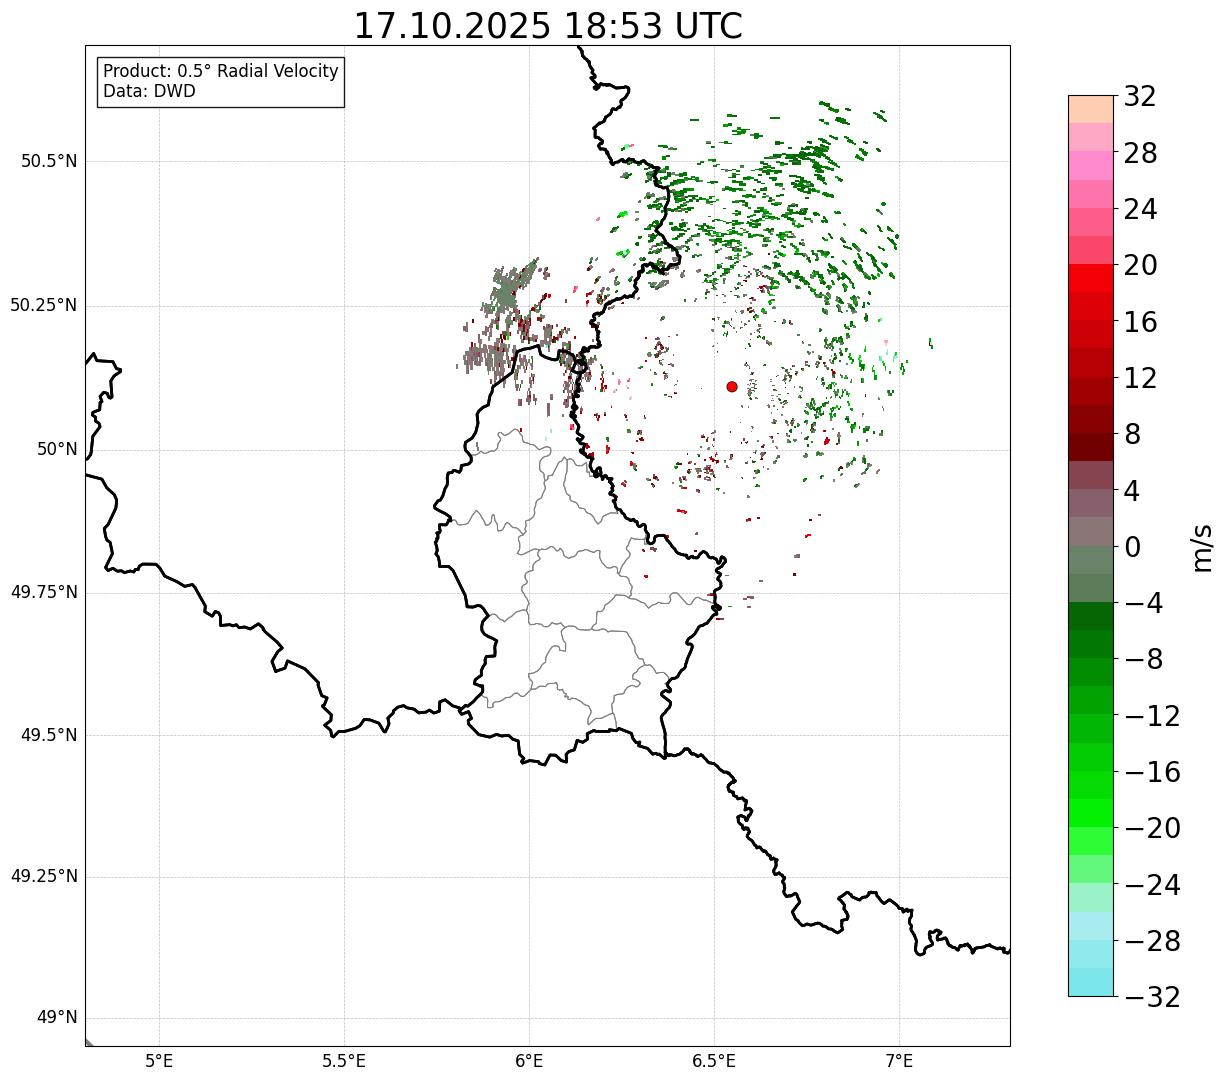Click the colorbar tick label −16
The height and width of the screenshot is (1081, 1225).
pos(1152,772)
